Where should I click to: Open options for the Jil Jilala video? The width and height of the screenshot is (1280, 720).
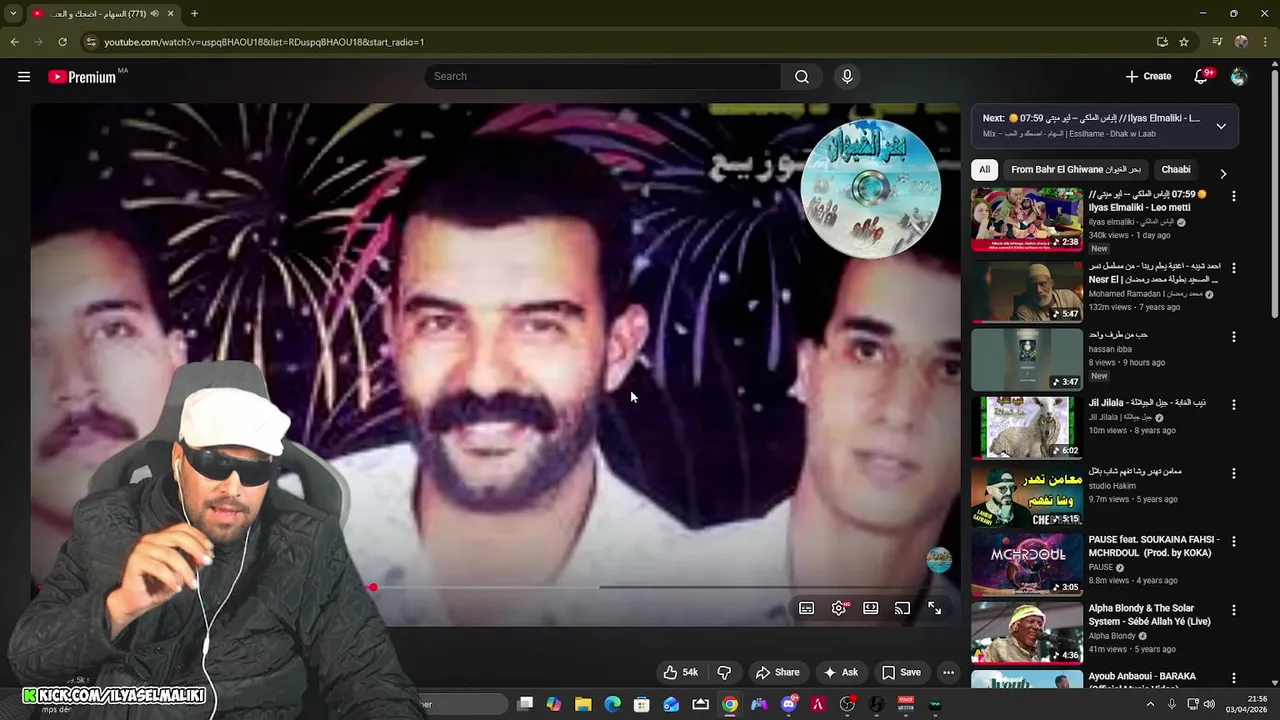coord(1233,405)
